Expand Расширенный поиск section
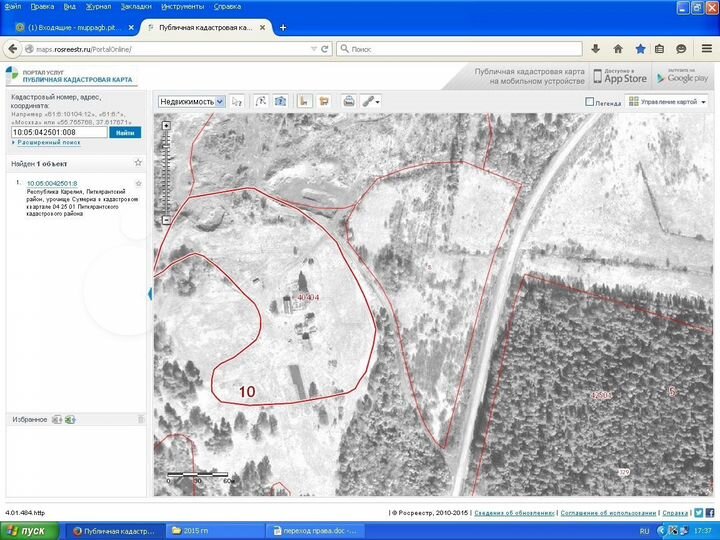 click(46, 143)
